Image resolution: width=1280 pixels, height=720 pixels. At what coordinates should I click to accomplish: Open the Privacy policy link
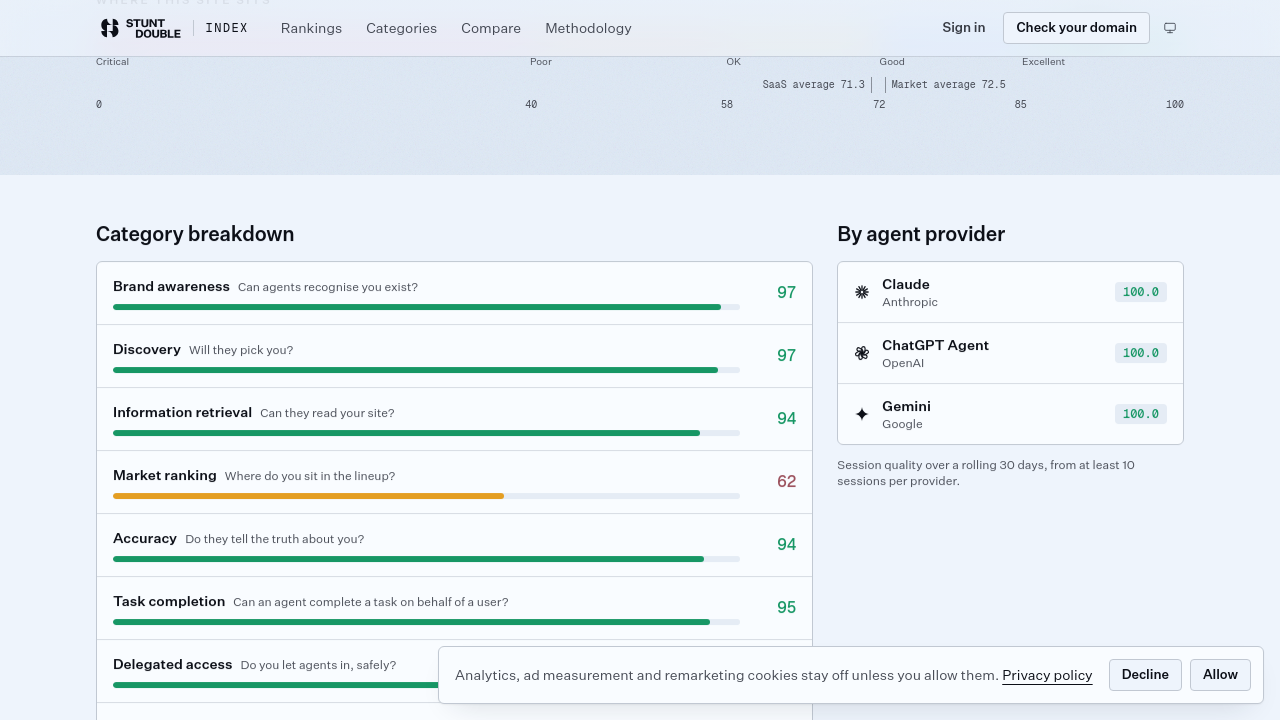1047,676
